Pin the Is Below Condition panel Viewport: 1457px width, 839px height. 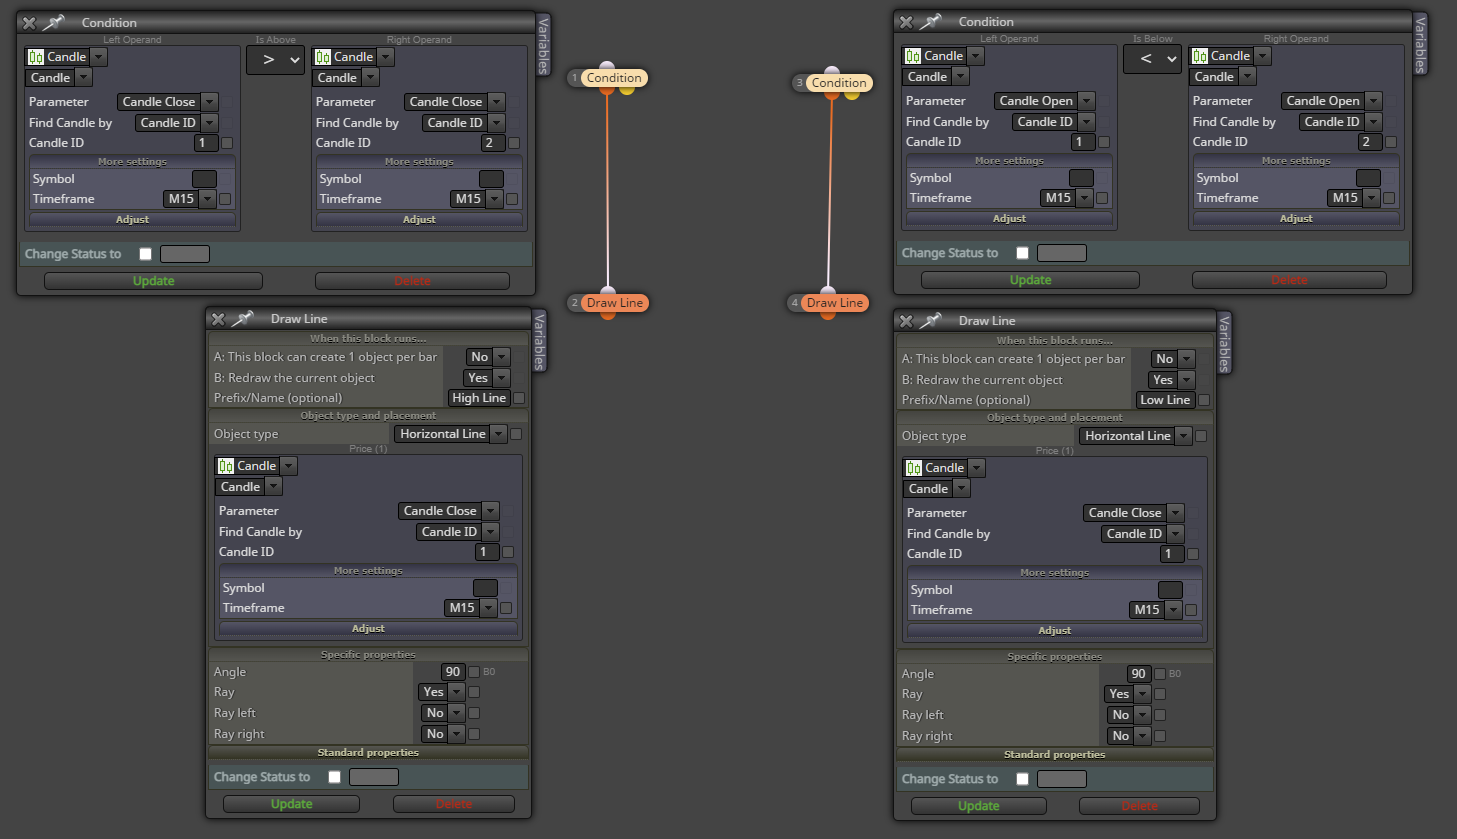tap(931, 21)
